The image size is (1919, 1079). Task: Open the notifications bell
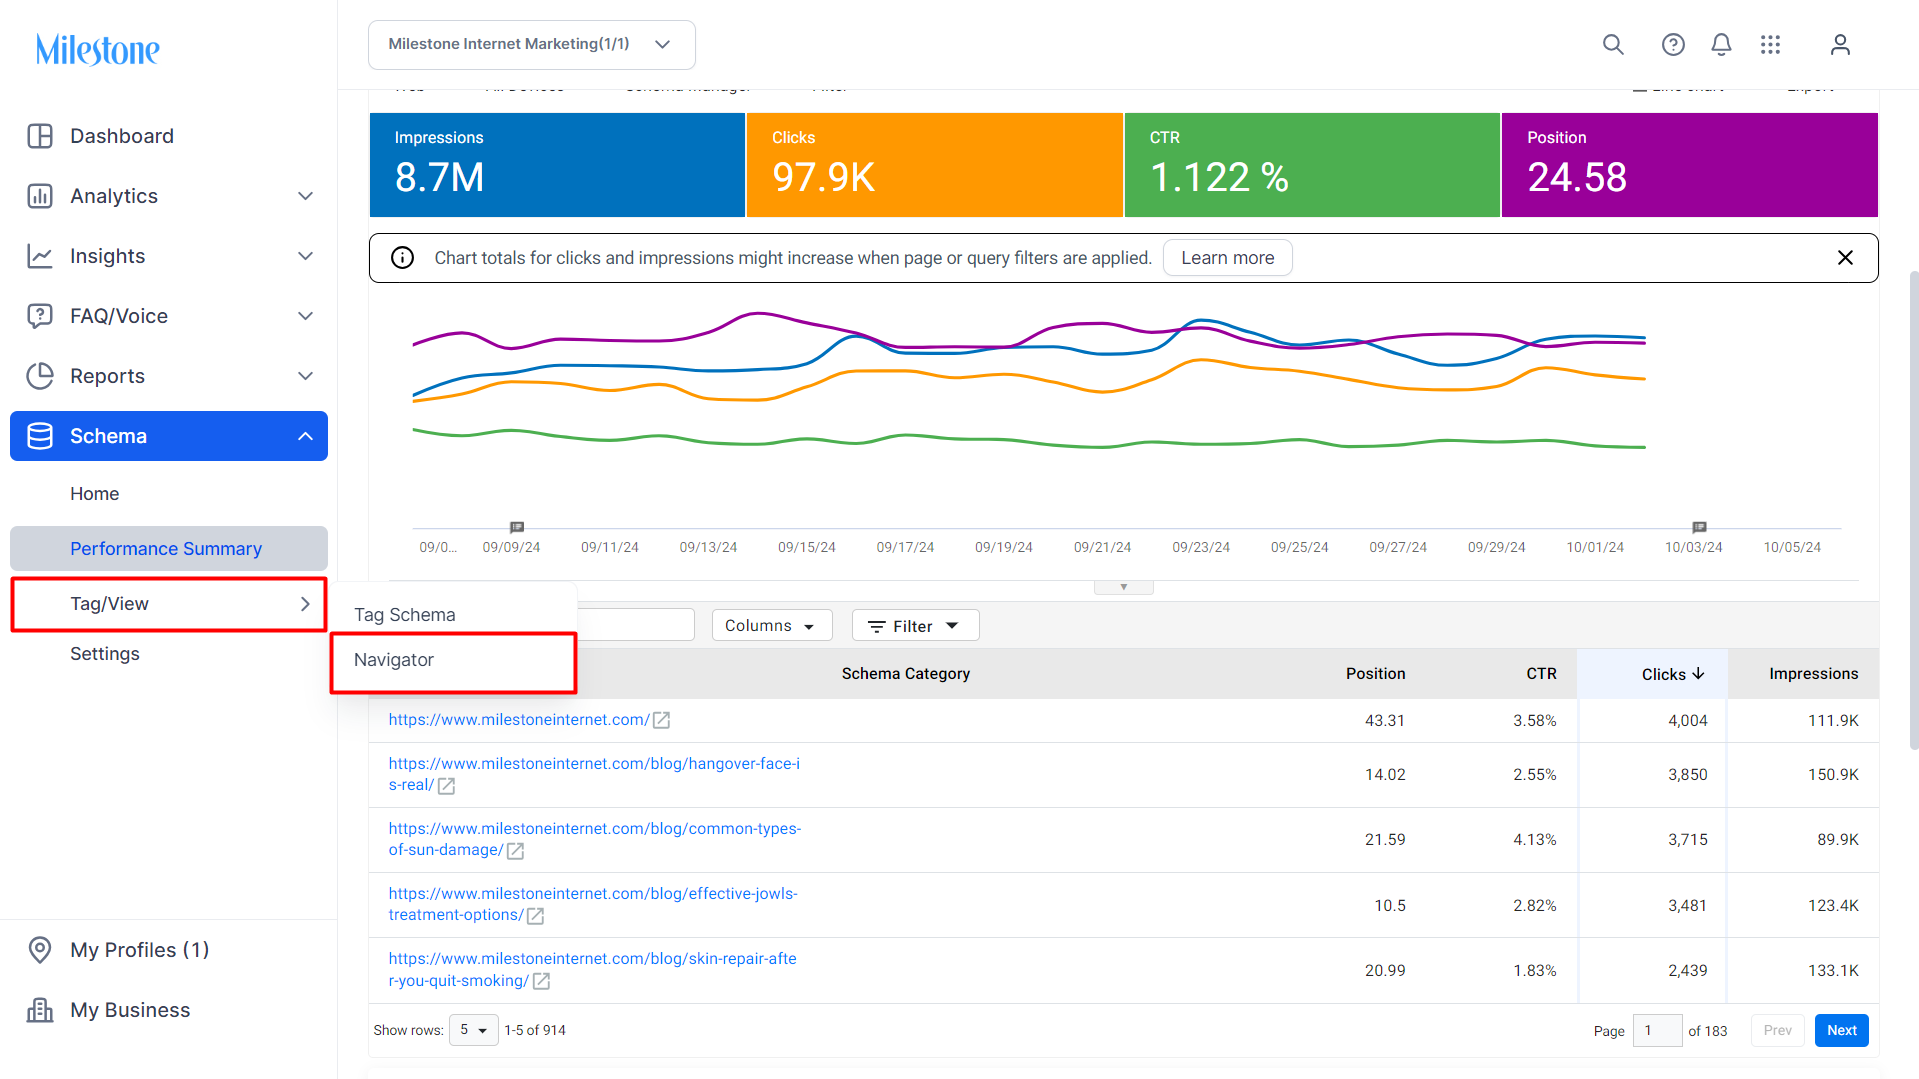pyautogui.click(x=1721, y=44)
